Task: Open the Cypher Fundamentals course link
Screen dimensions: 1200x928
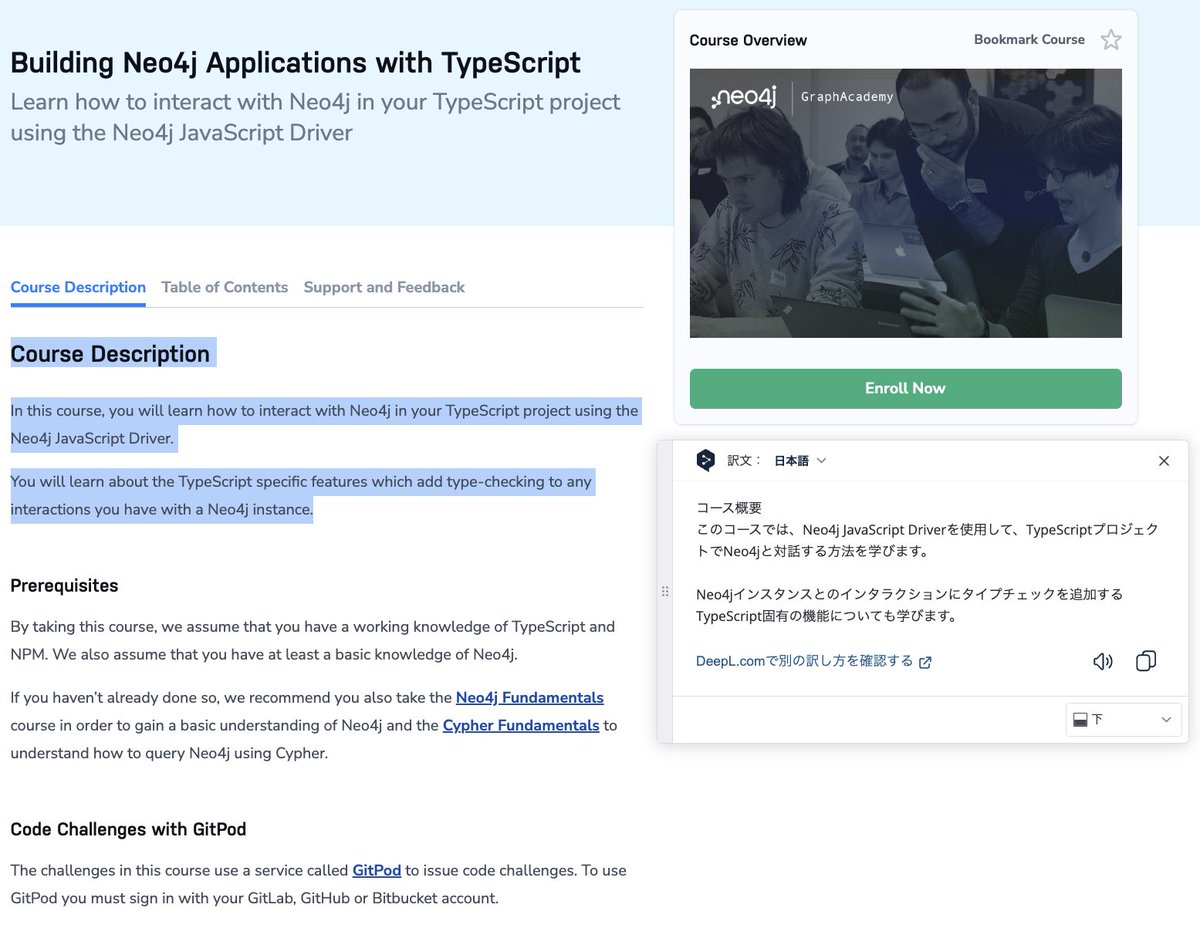Action: pos(521,725)
